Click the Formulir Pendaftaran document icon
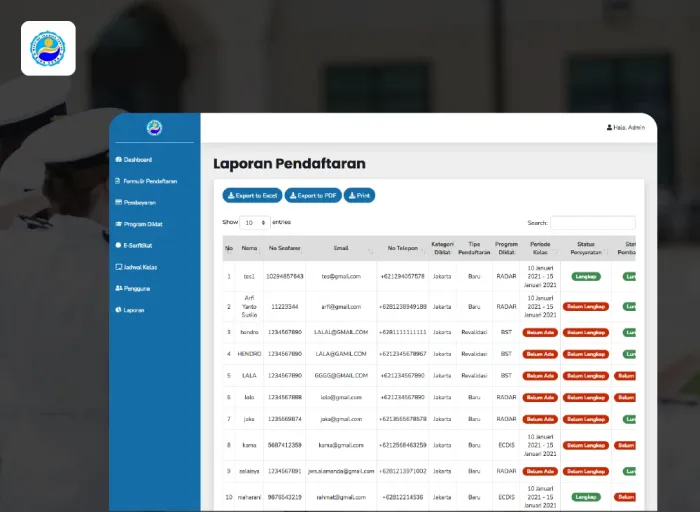 (118, 181)
